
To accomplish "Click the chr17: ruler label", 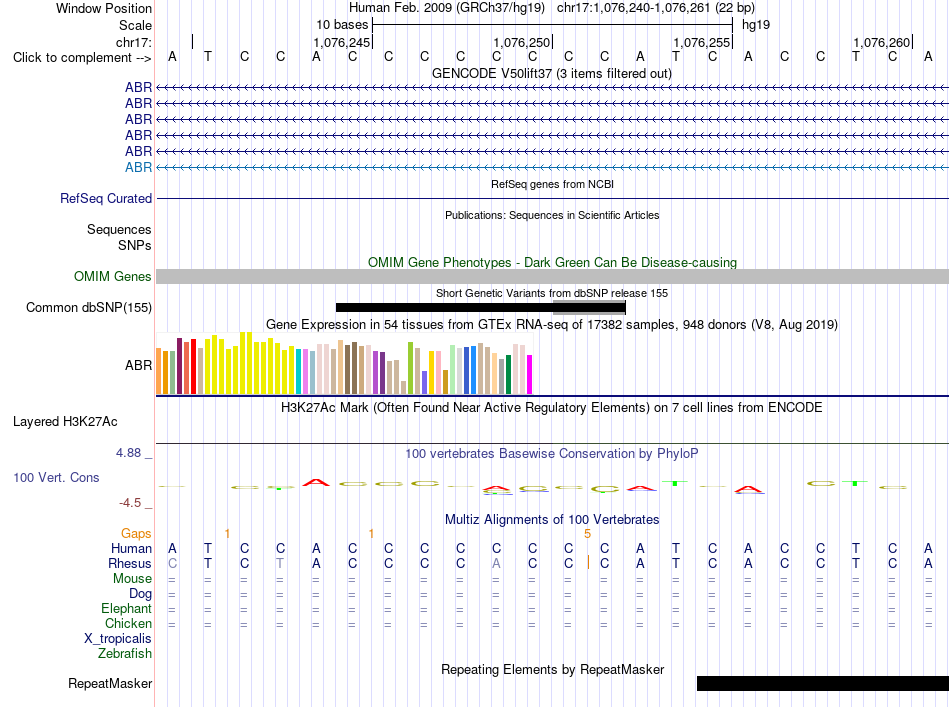I will (x=133, y=42).
